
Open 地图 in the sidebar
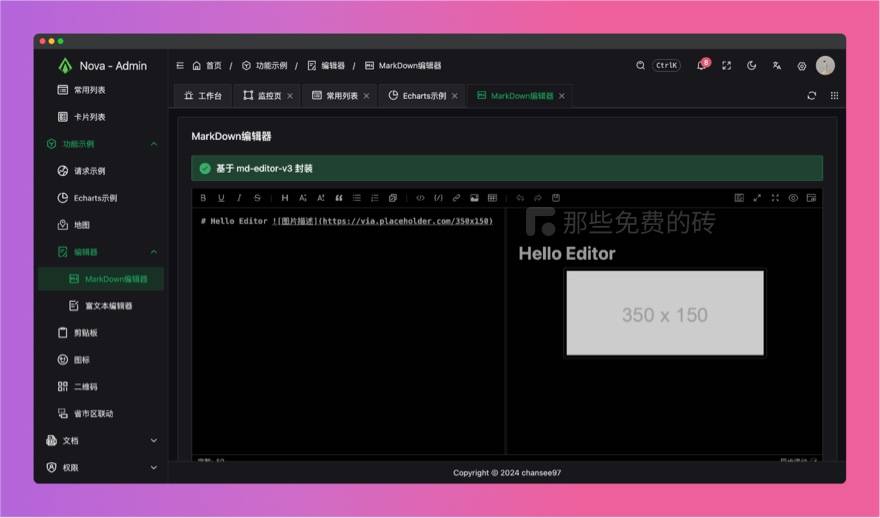[x=102, y=225]
